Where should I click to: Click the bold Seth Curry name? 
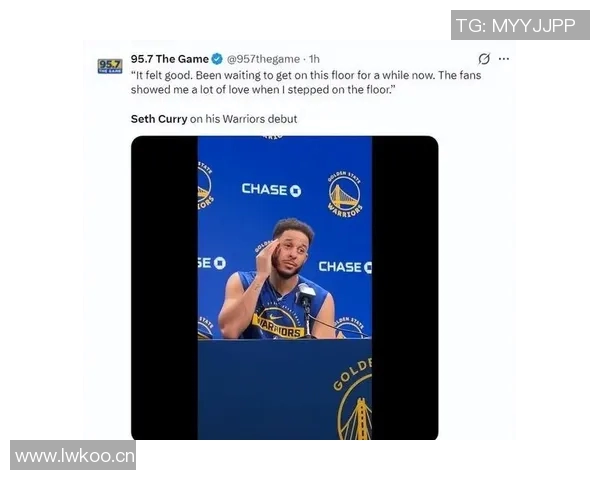coord(159,119)
